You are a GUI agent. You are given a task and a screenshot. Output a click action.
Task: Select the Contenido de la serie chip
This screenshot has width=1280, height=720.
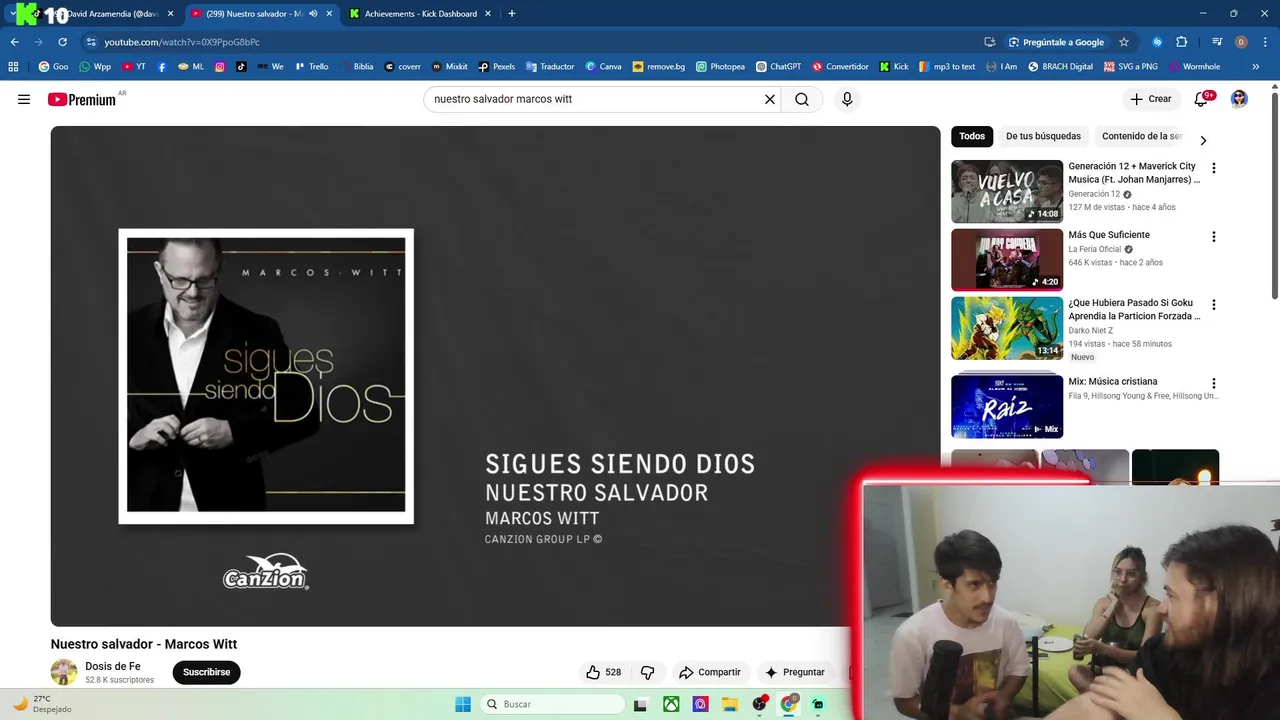click(1141, 136)
